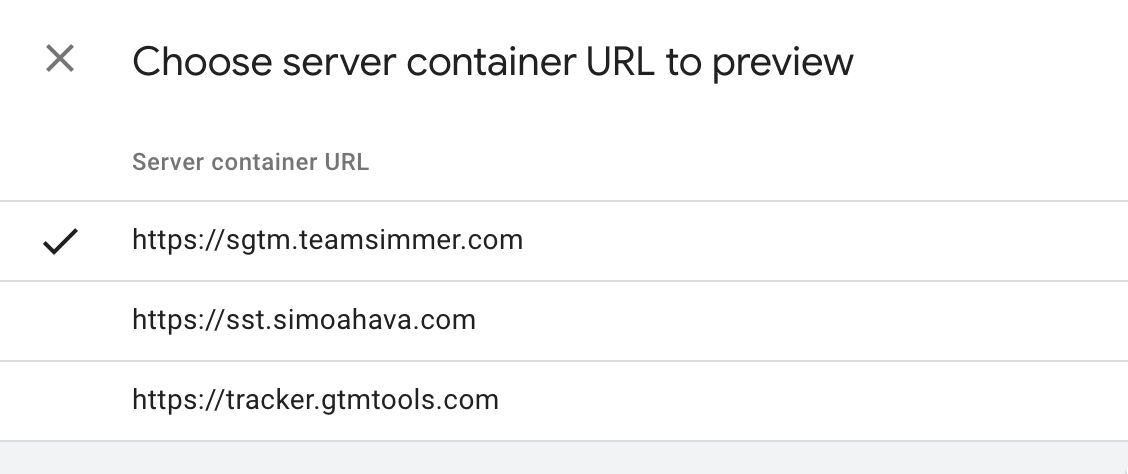Click empty check area left of sst.simoahava.com
The width and height of the screenshot is (1128, 474).
coord(60,321)
